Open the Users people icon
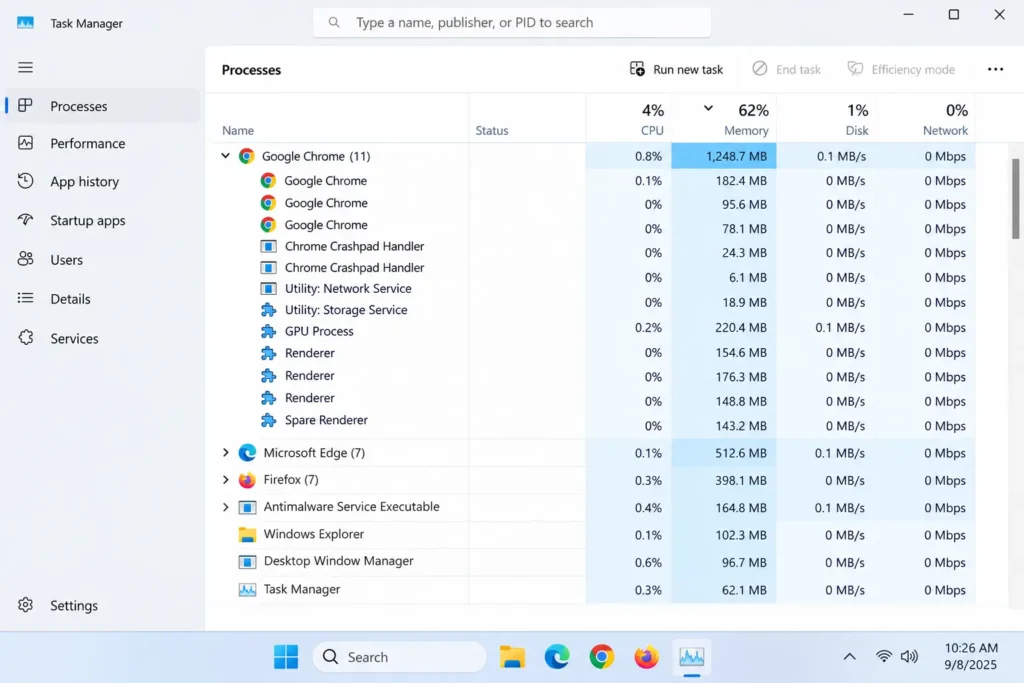 (x=25, y=259)
